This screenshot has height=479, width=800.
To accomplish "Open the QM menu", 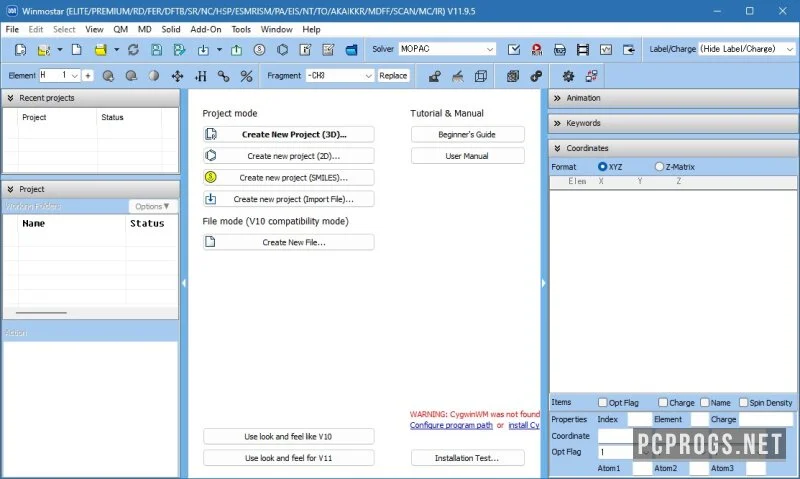I will [120, 29].
